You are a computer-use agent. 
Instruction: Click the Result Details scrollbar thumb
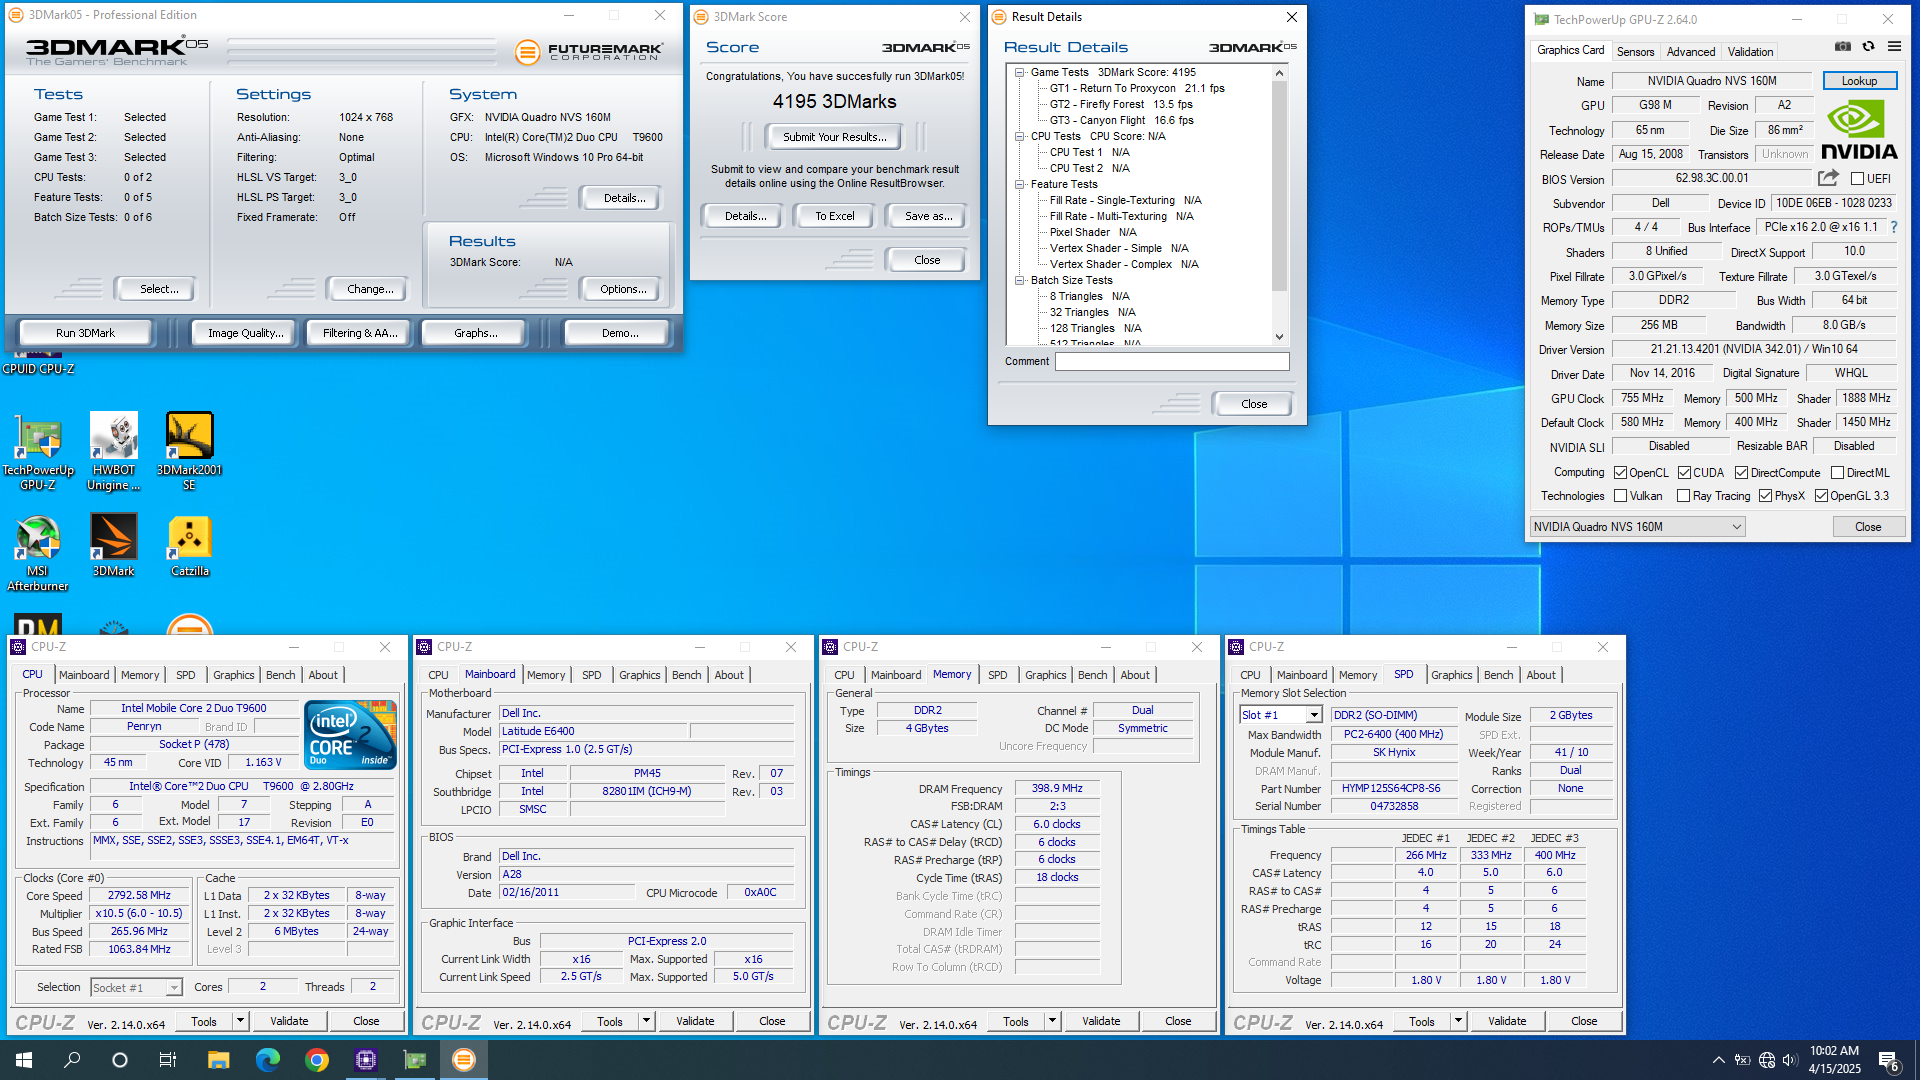[x=1279, y=185]
